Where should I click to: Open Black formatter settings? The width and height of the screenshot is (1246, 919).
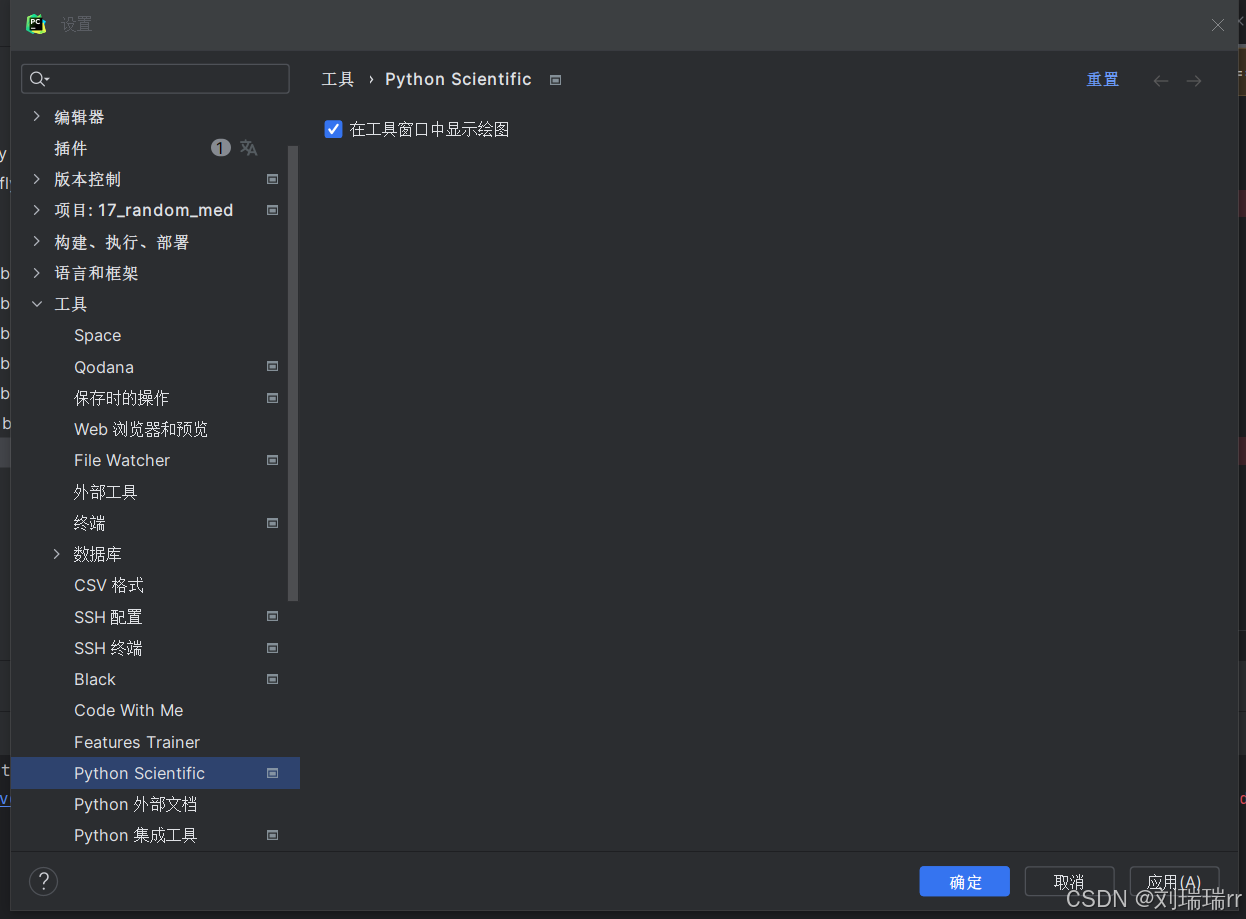point(95,679)
